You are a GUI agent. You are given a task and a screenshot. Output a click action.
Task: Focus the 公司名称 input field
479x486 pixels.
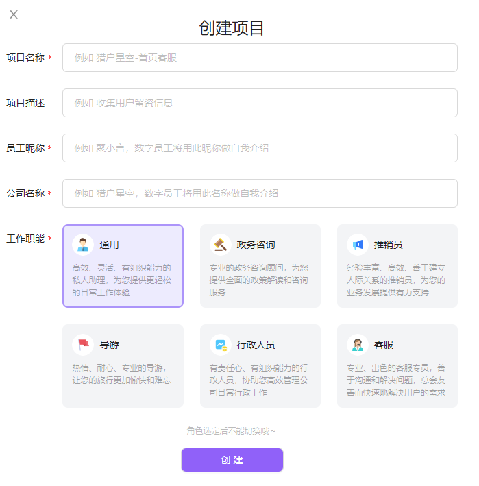(260, 193)
